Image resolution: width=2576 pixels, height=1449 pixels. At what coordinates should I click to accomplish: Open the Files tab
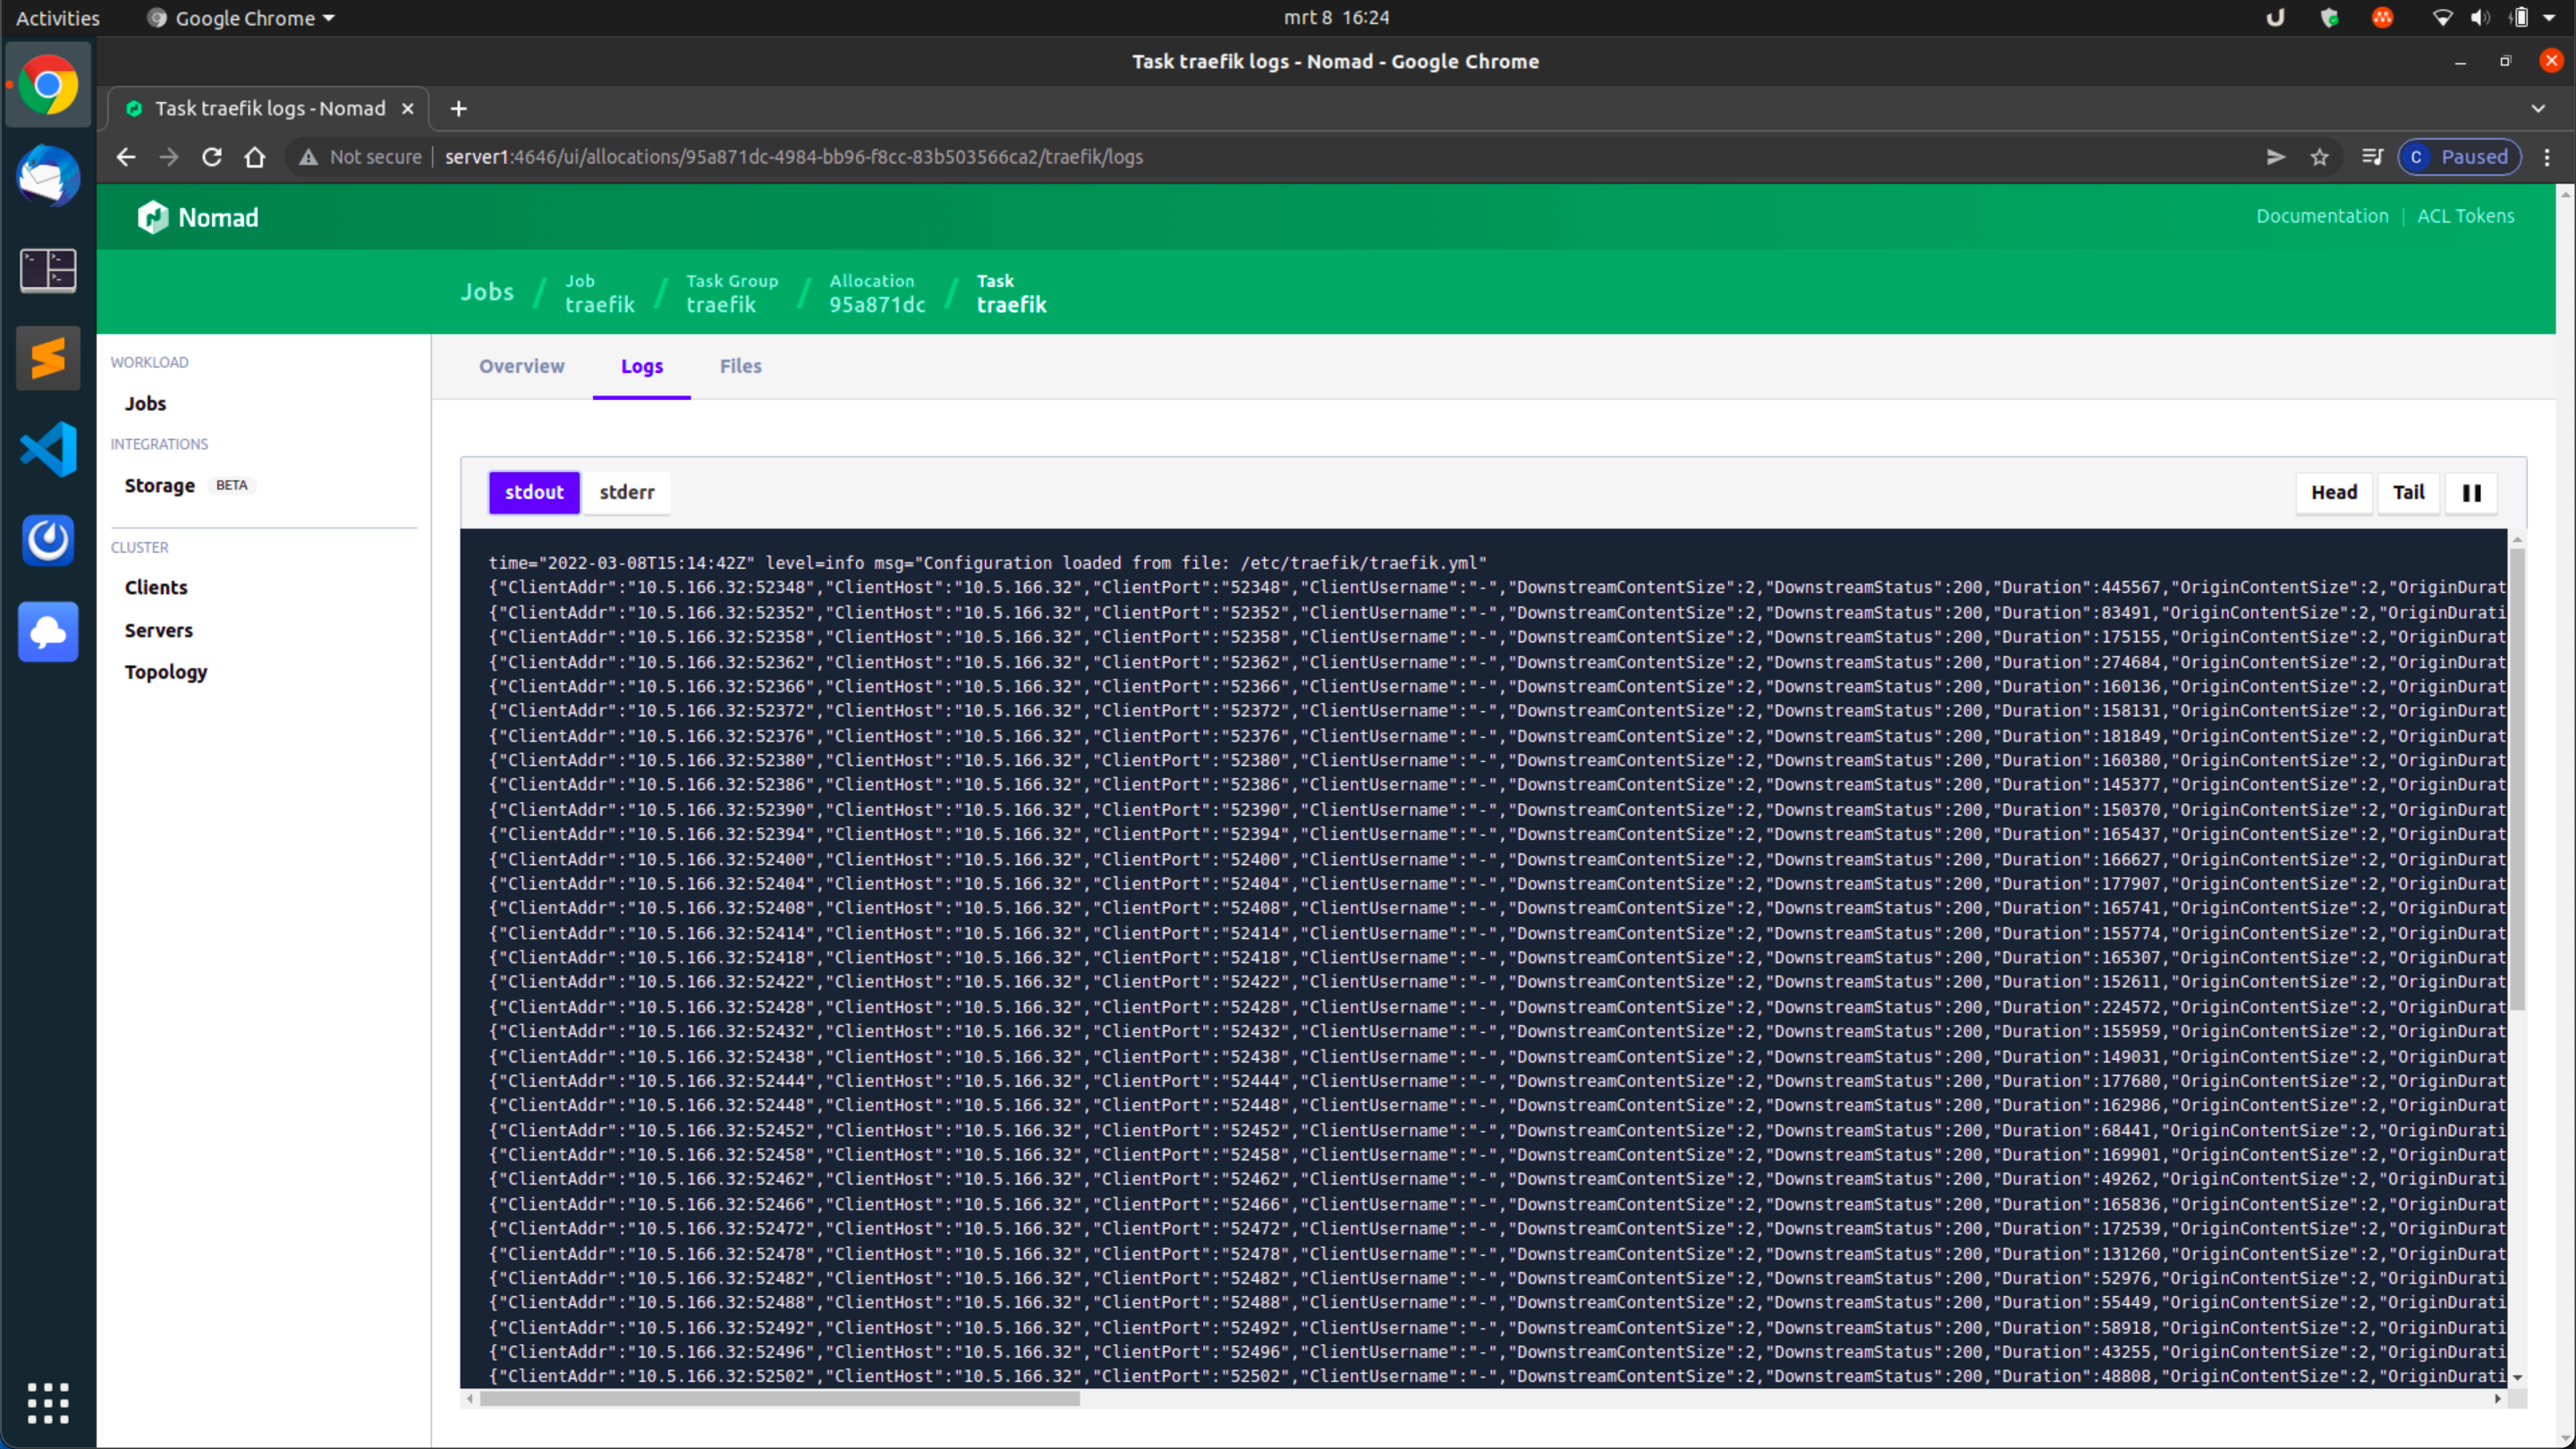coord(740,366)
